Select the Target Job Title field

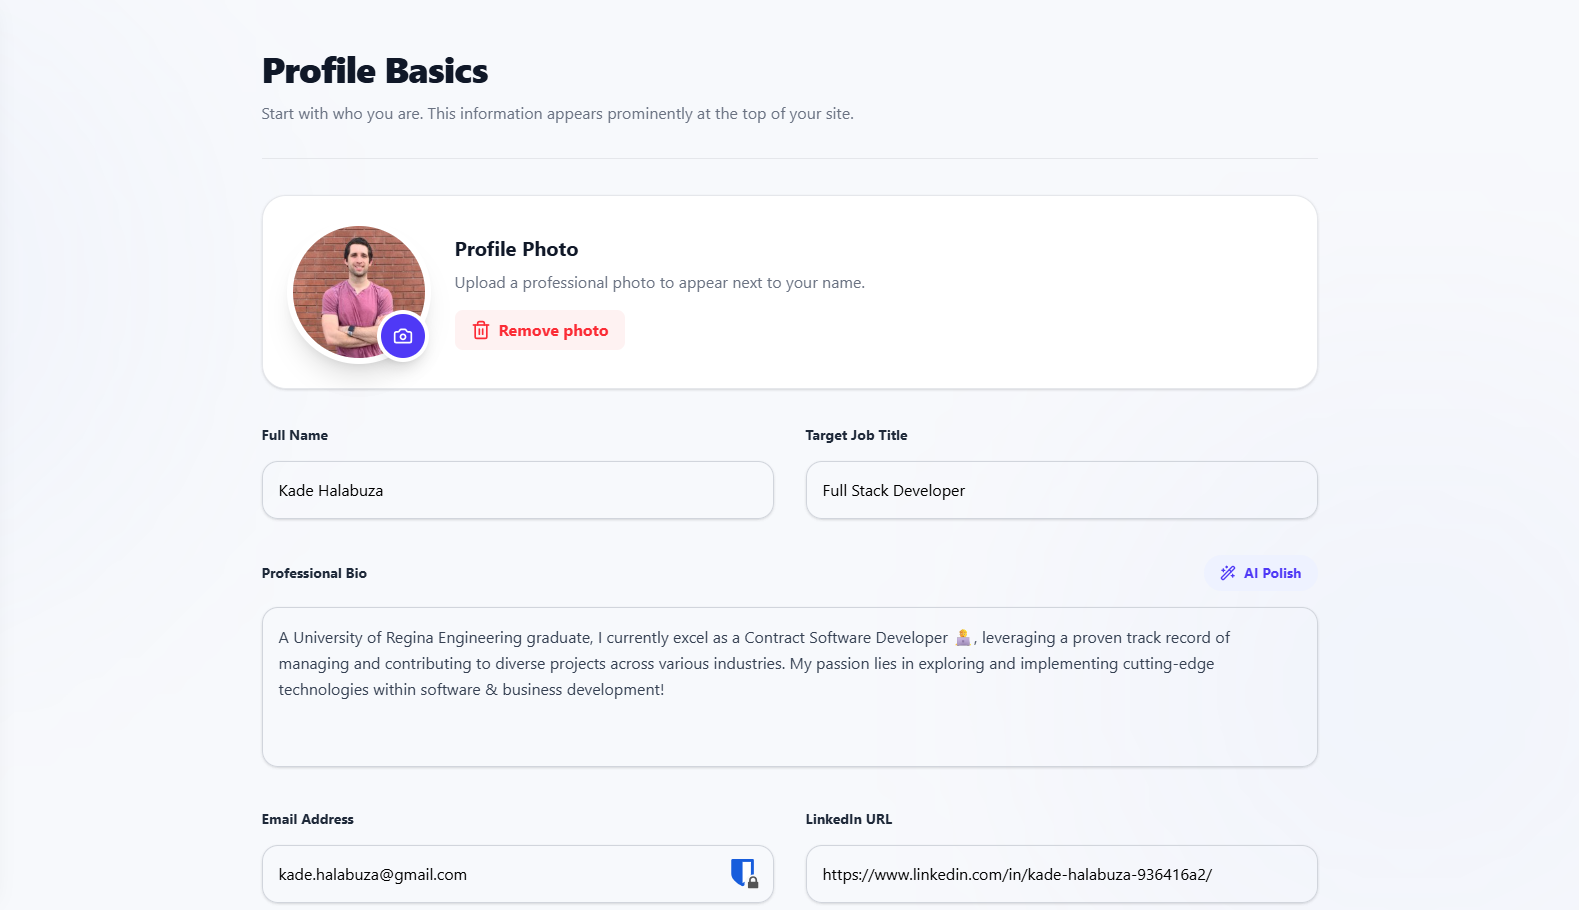coord(1061,490)
